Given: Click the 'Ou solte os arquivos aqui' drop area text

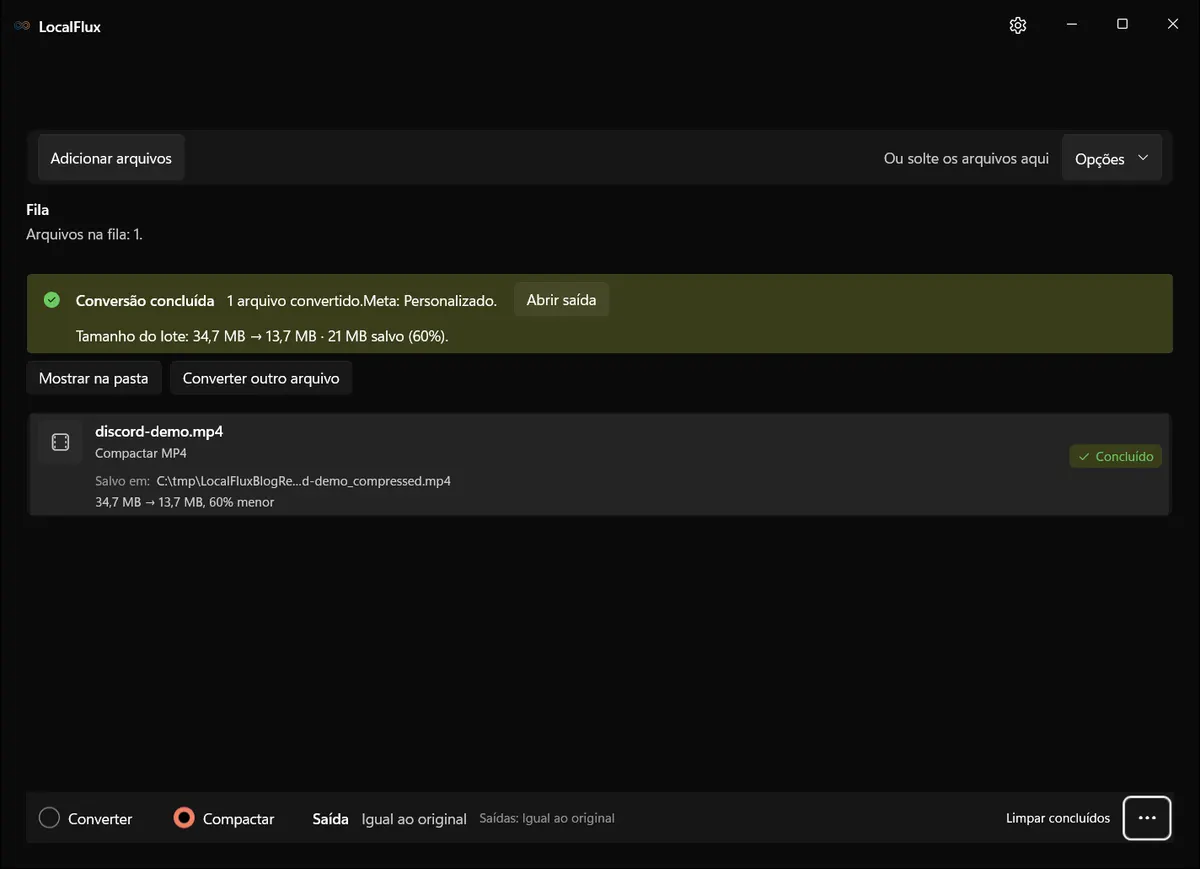Looking at the screenshot, I should coord(966,158).
